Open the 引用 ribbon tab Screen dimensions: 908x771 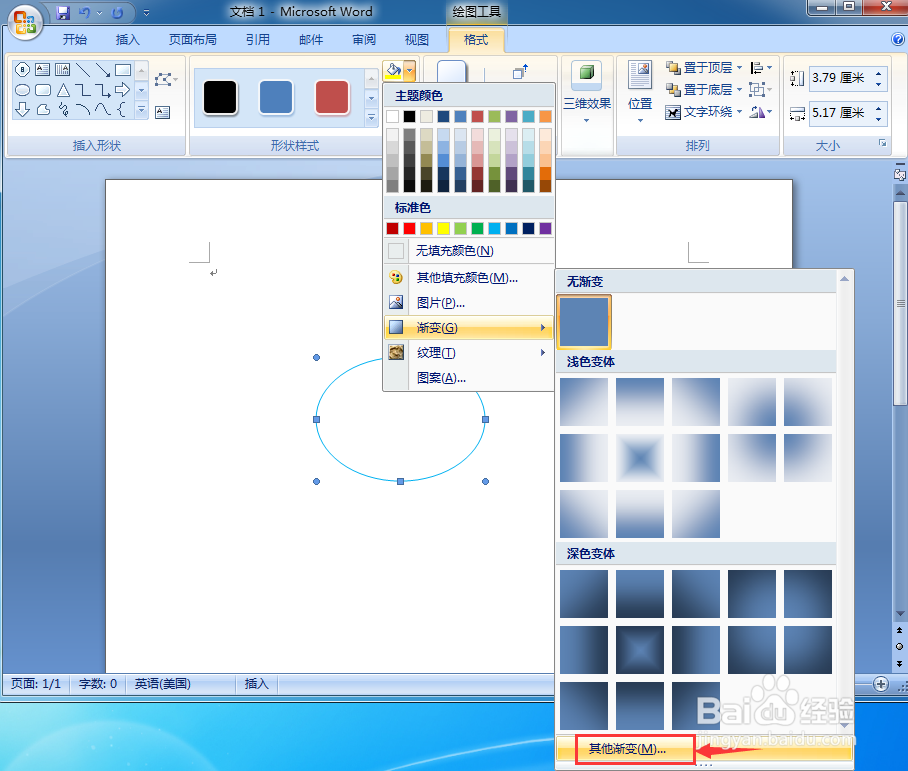258,39
